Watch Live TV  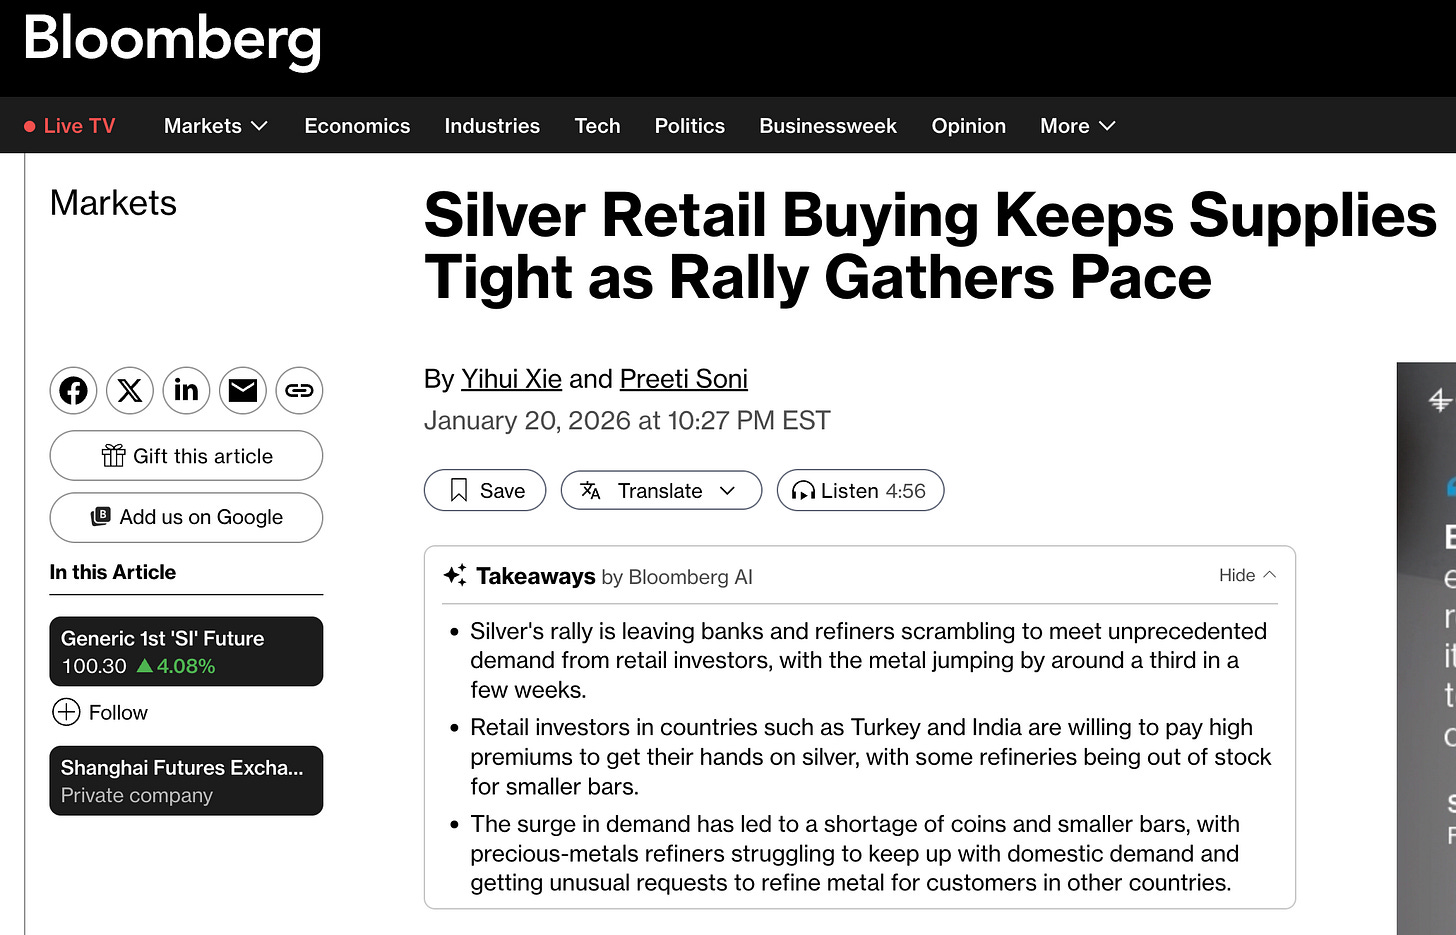pos(70,126)
